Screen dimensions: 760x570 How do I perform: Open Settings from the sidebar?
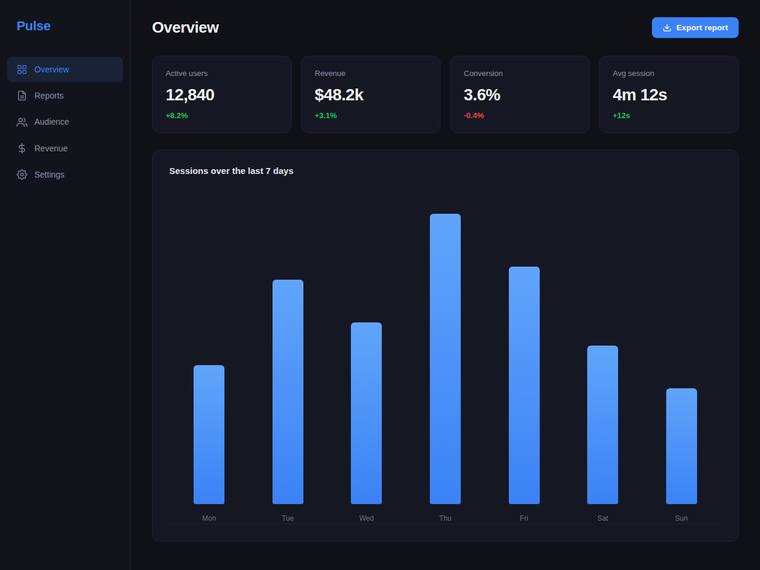(x=65, y=174)
